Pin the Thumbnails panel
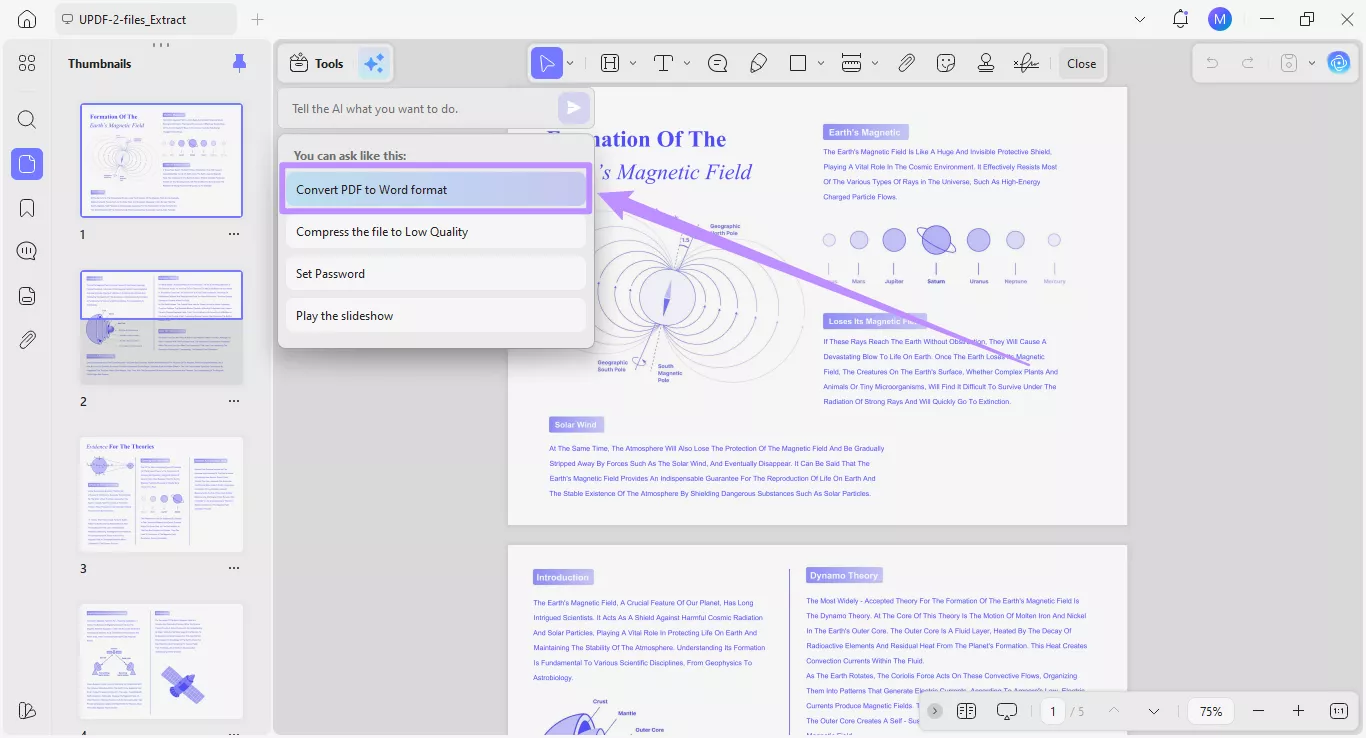Viewport: 1366px width, 738px height. click(x=239, y=62)
